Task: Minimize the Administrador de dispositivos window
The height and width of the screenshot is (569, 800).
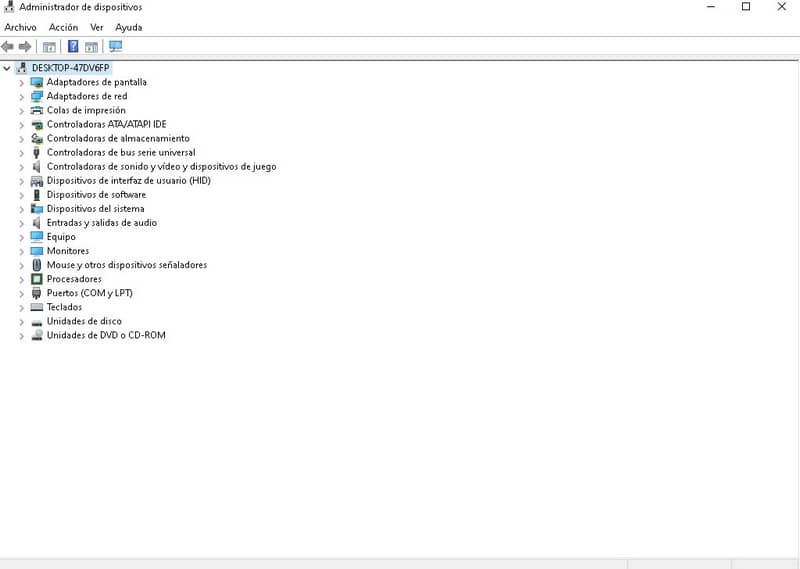Action: pos(711,7)
